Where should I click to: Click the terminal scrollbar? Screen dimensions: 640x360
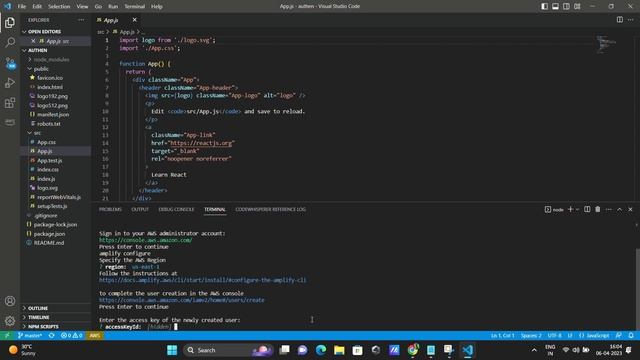coord(637,288)
